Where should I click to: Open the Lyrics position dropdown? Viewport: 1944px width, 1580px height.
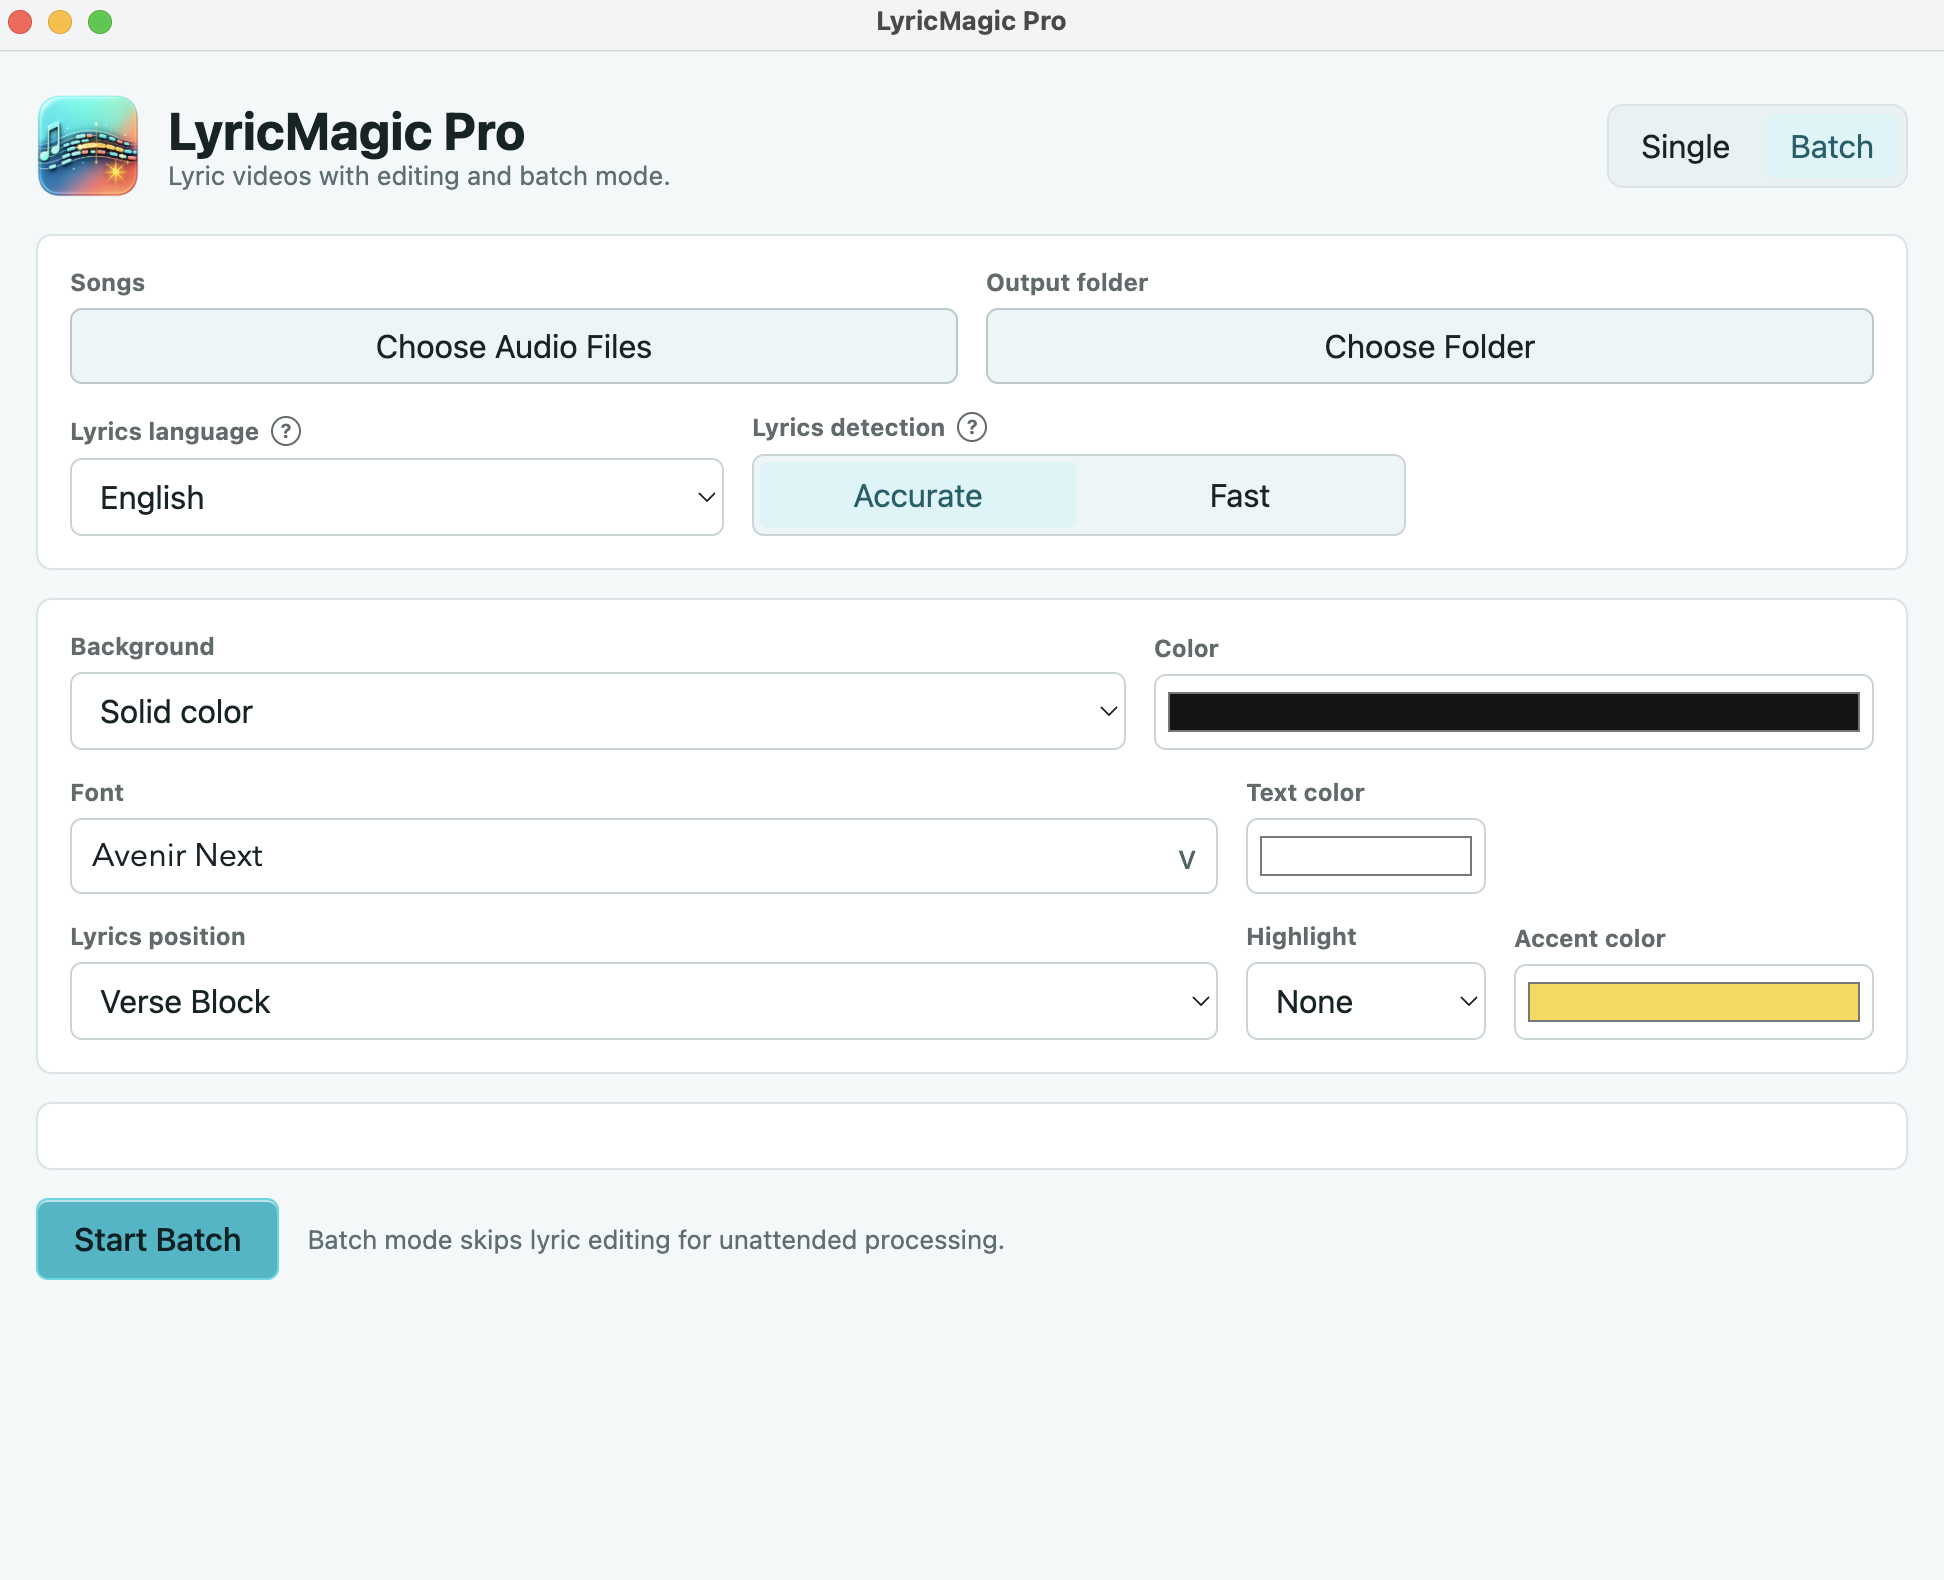[644, 1001]
